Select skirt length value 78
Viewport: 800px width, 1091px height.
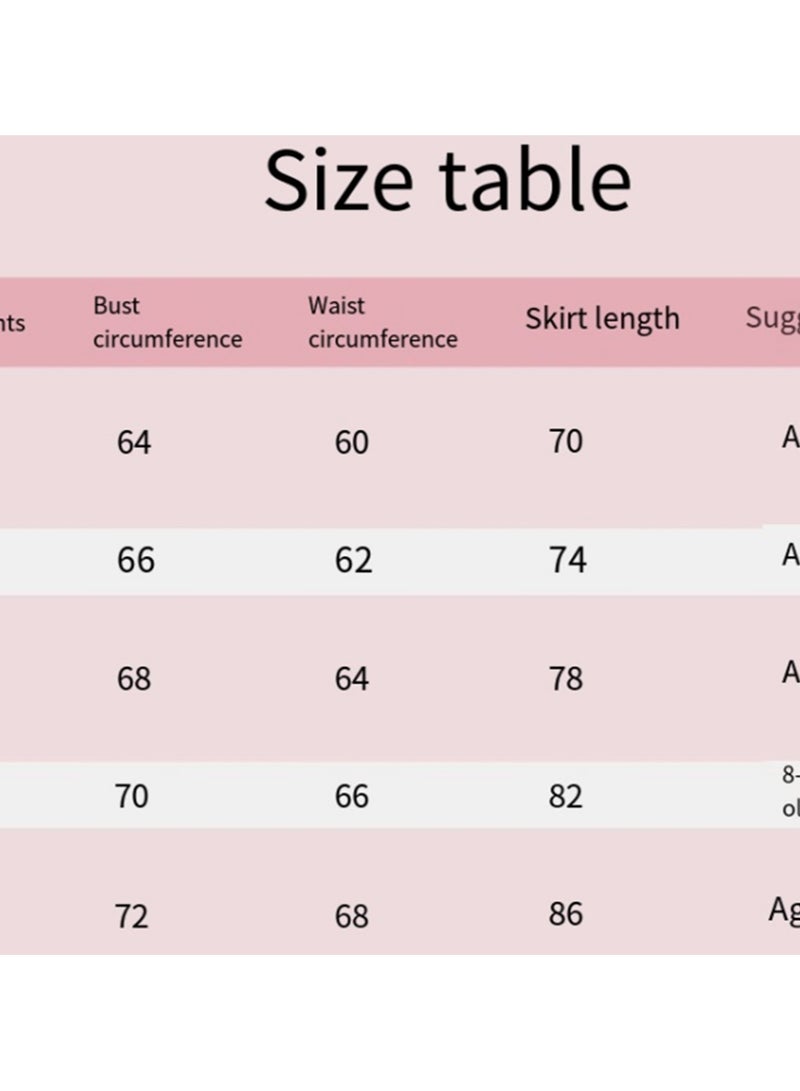[566, 679]
